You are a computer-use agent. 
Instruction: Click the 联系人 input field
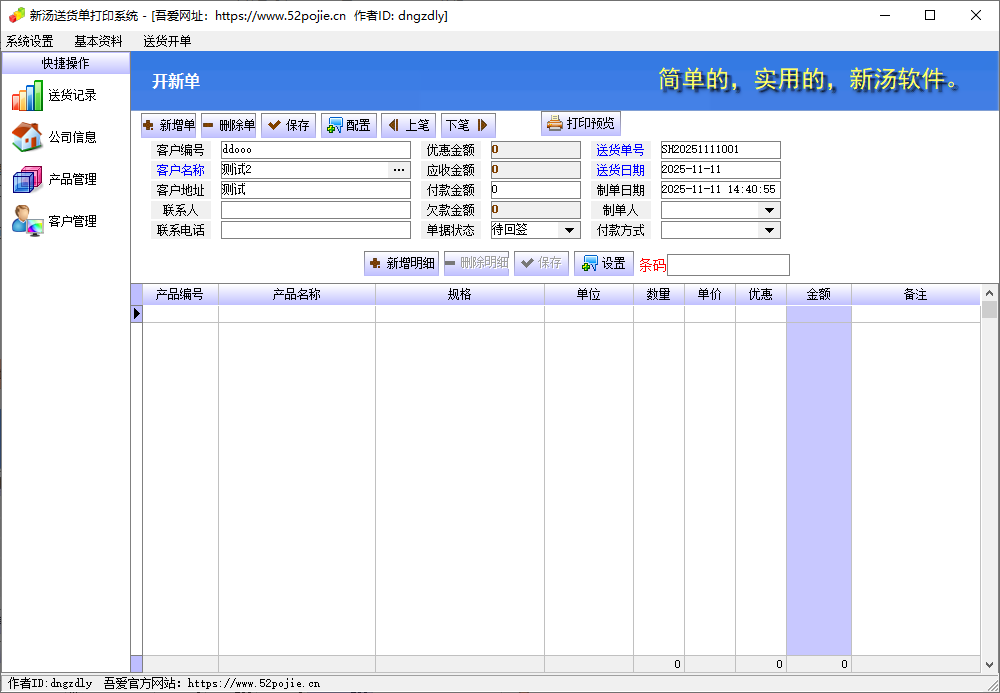[x=316, y=210]
